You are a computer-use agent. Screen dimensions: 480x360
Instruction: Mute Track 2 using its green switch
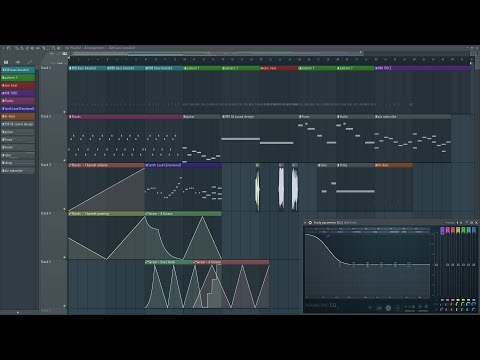point(65,160)
